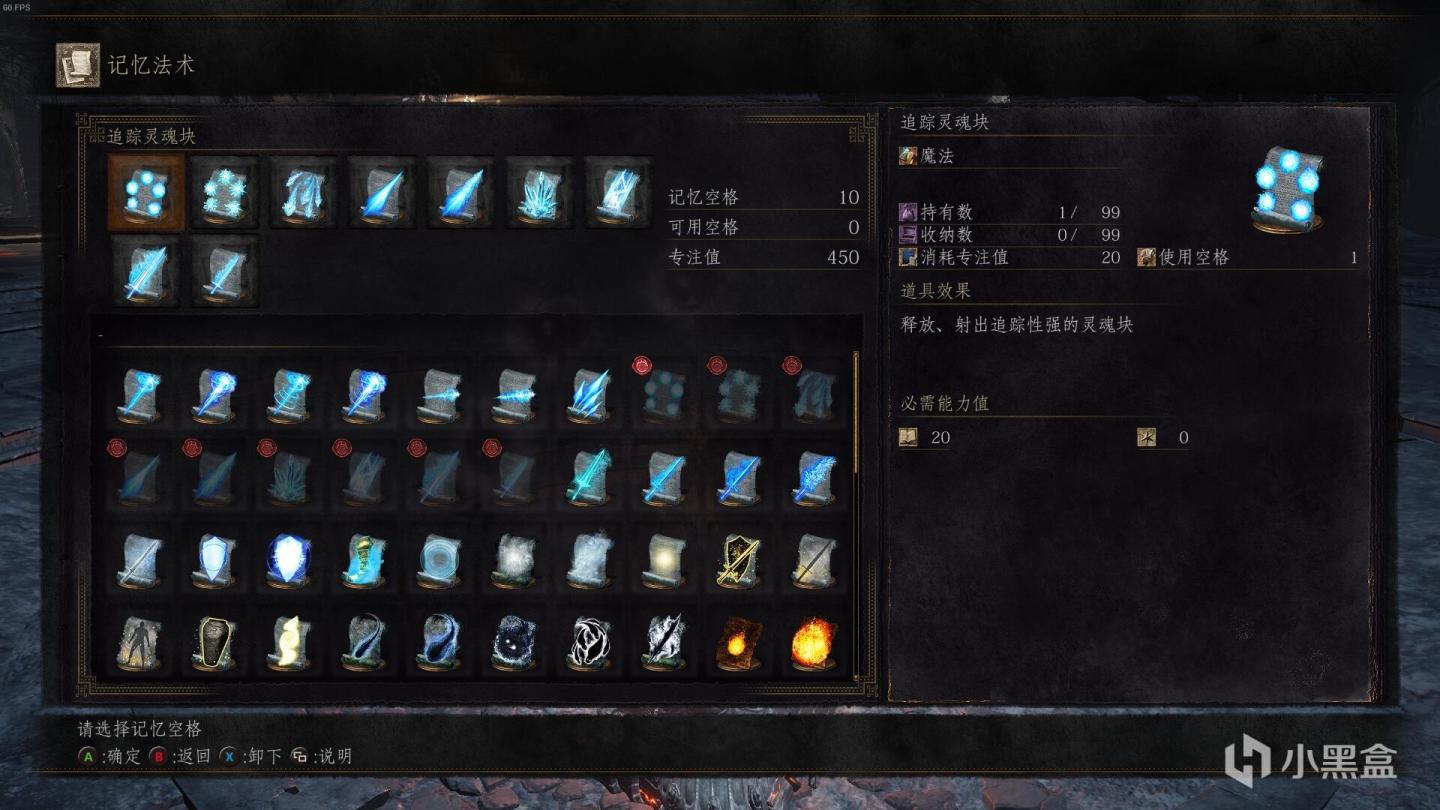Click the red-marked five-orb soulmass scroll
The width and height of the screenshot is (1440, 810).
(x=663, y=394)
